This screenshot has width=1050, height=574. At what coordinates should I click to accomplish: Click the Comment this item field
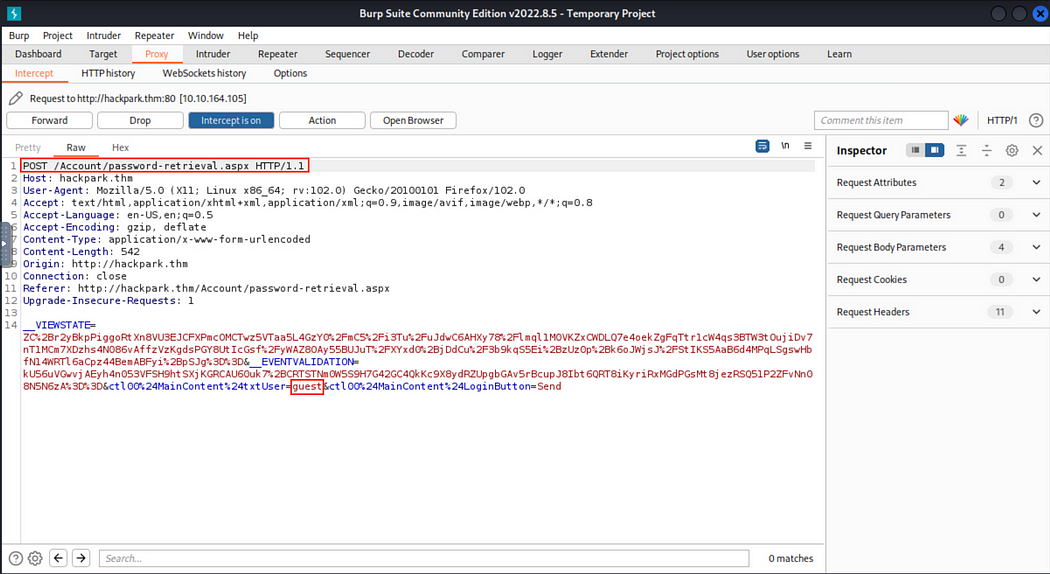click(x=880, y=120)
